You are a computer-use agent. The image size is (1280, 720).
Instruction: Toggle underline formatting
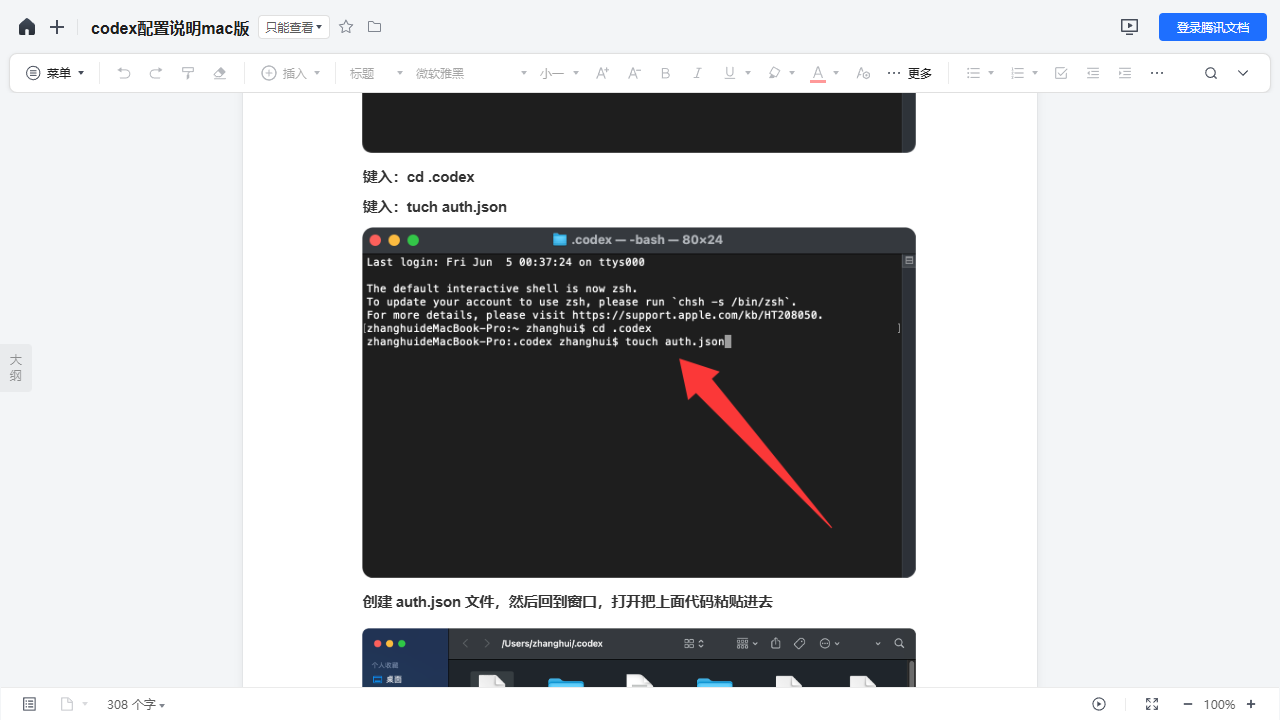click(728, 73)
